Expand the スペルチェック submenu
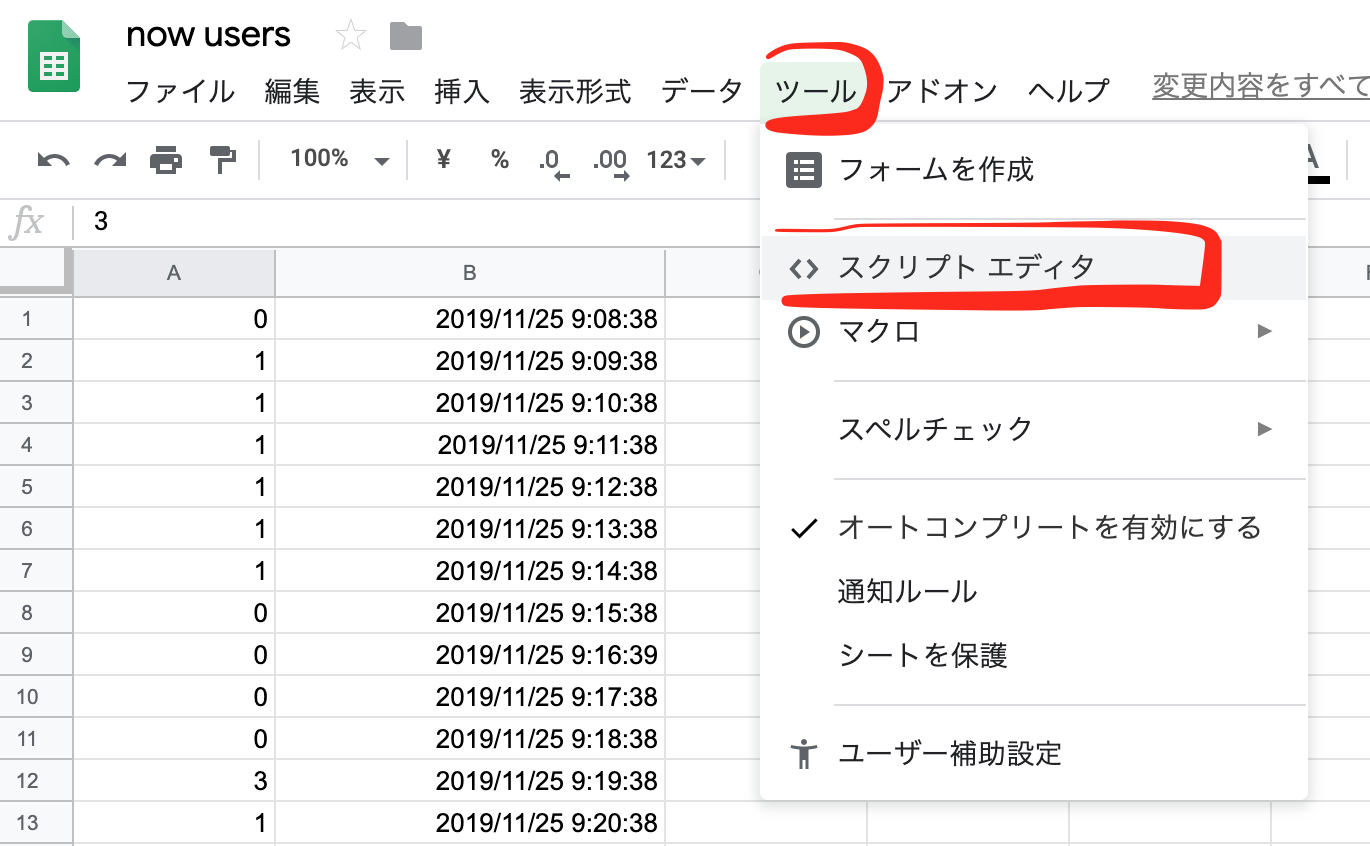 (1033, 429)
